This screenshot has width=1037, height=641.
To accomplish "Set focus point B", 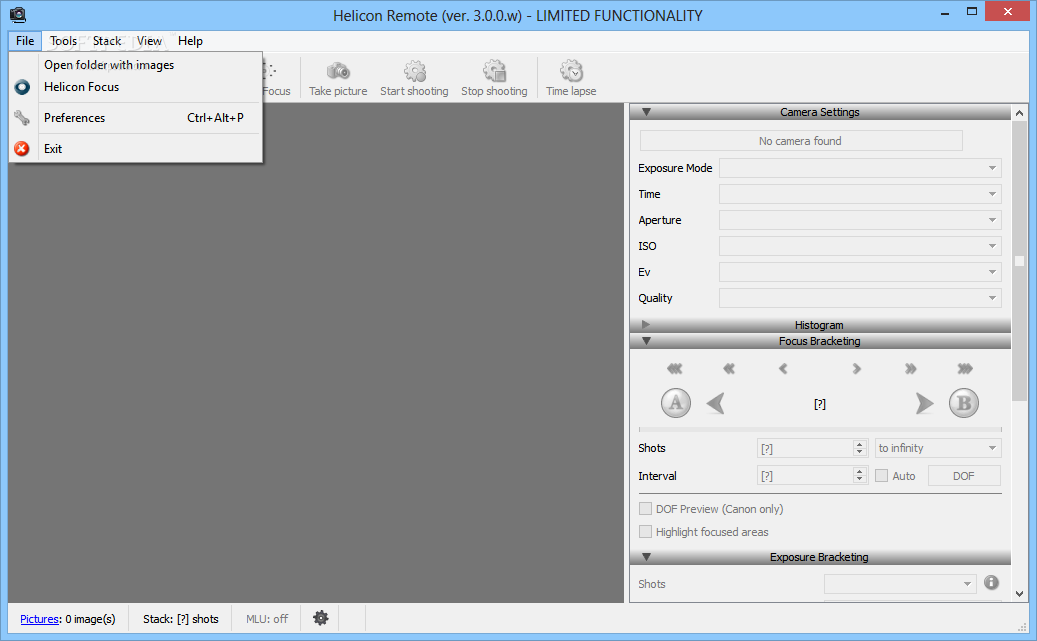I will [x=964, y=403].
